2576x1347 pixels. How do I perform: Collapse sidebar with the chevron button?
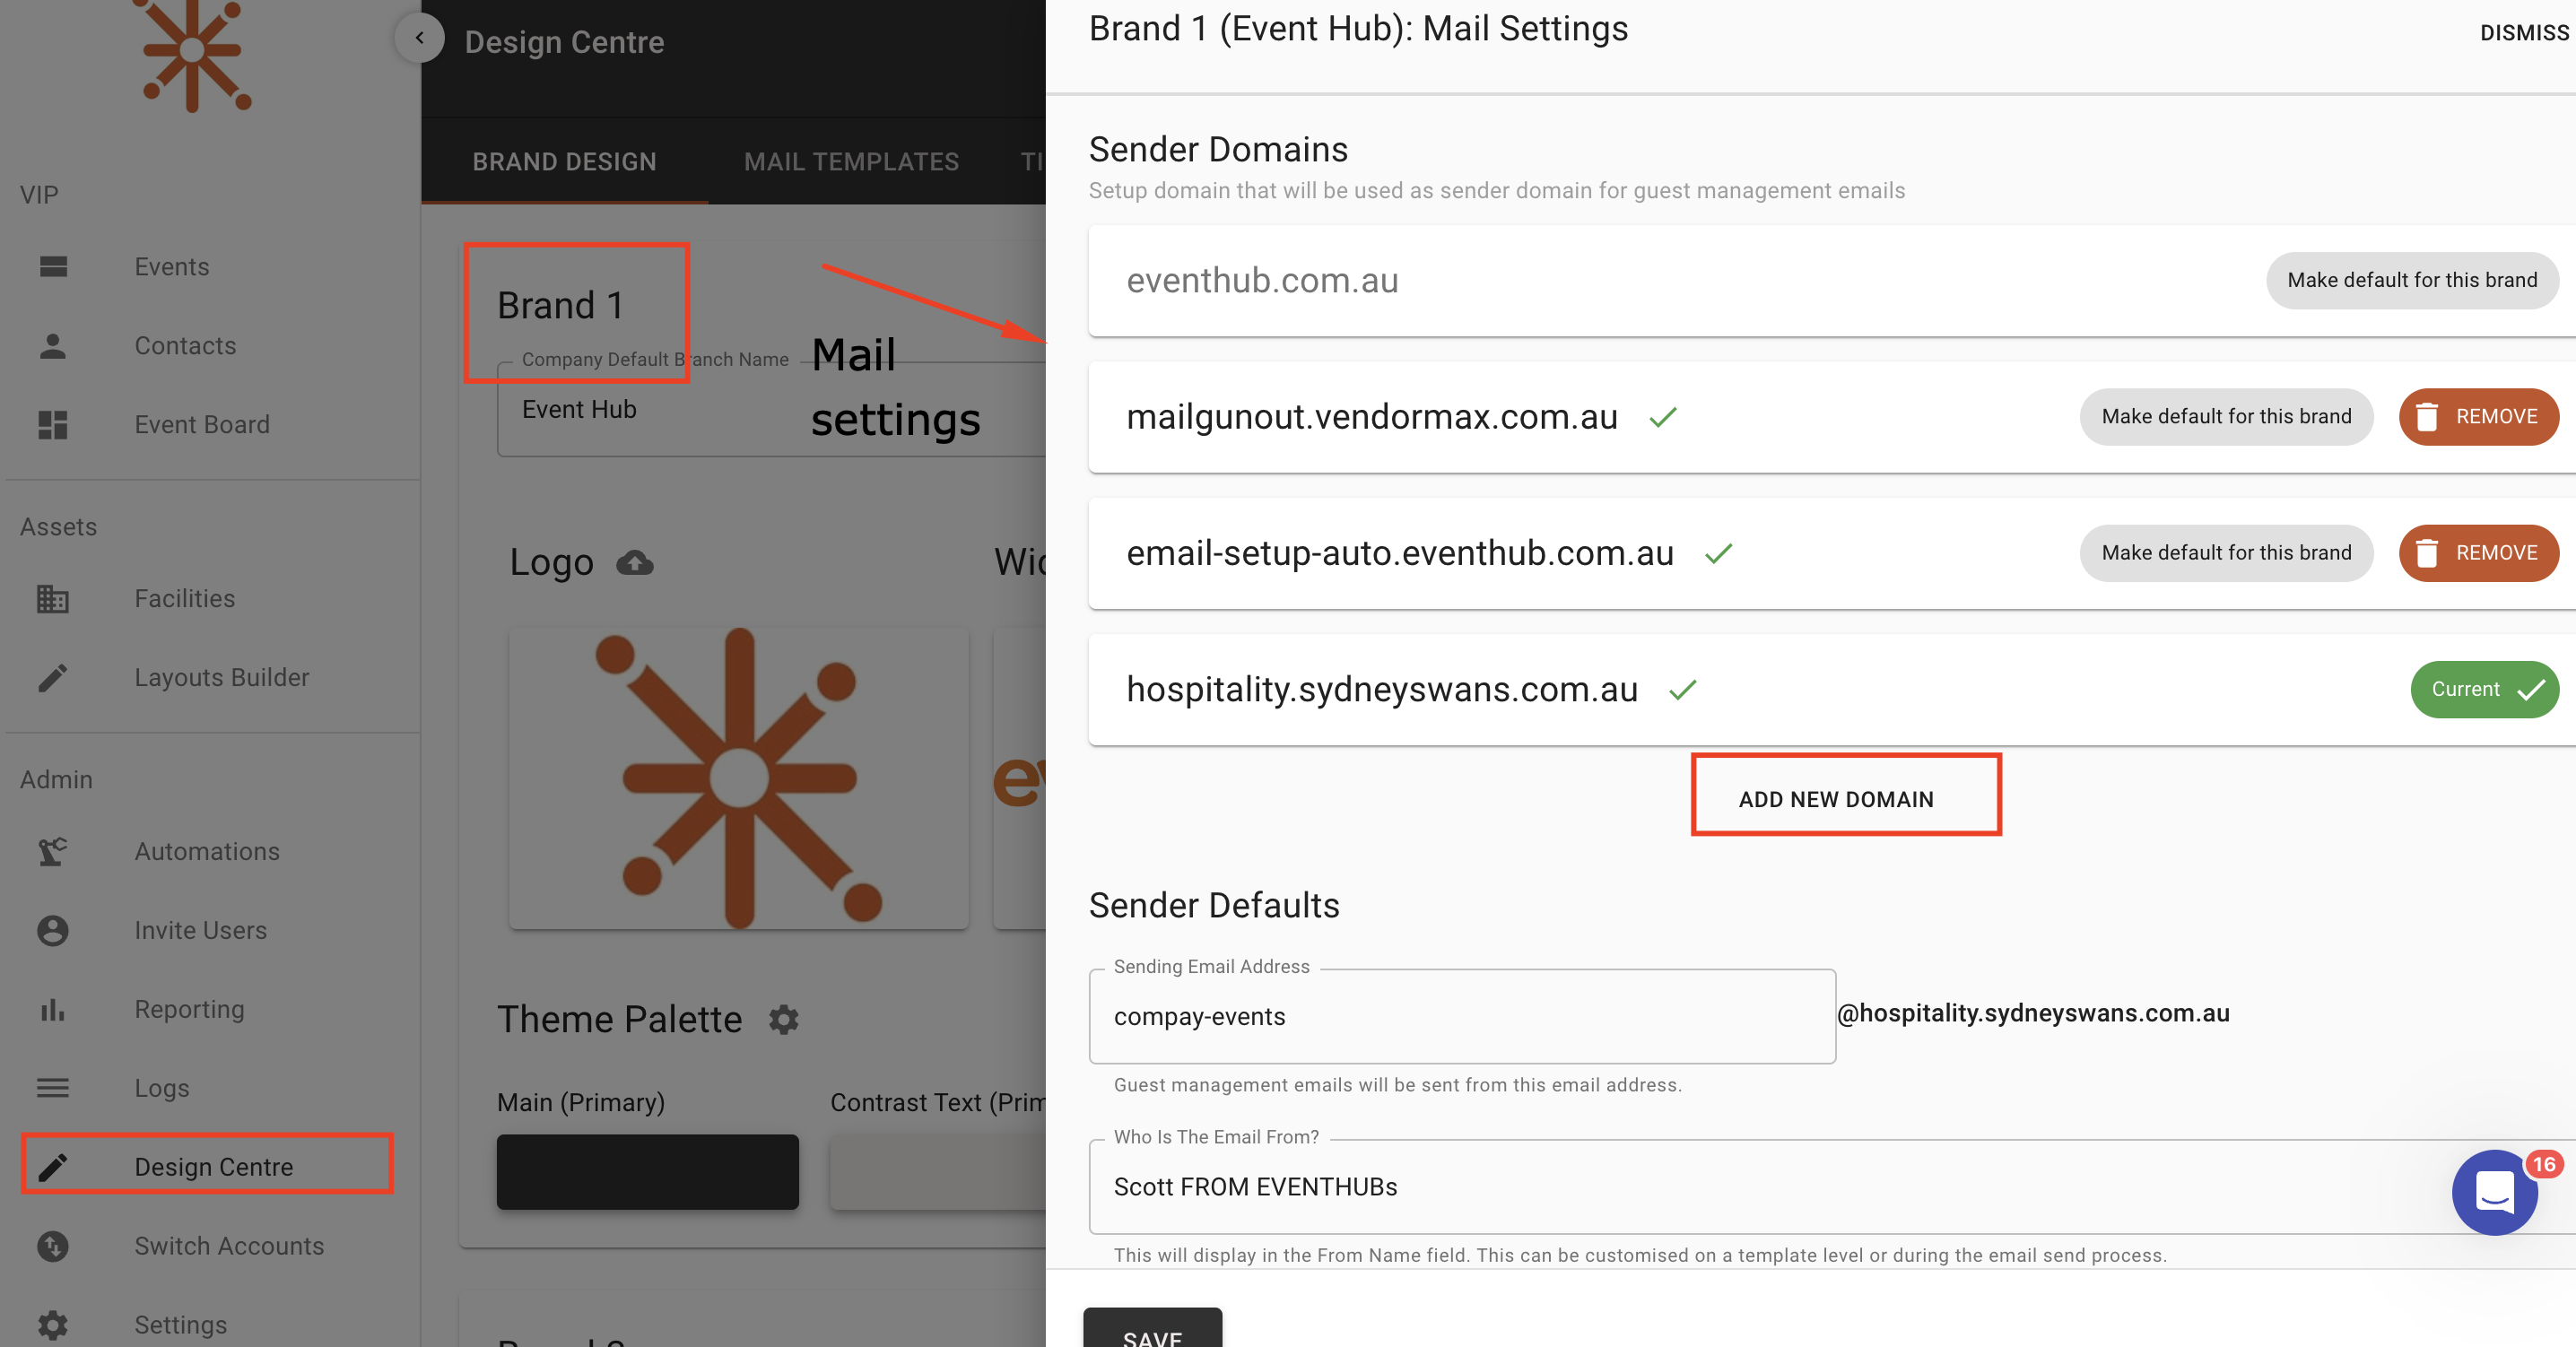point(419,38)
